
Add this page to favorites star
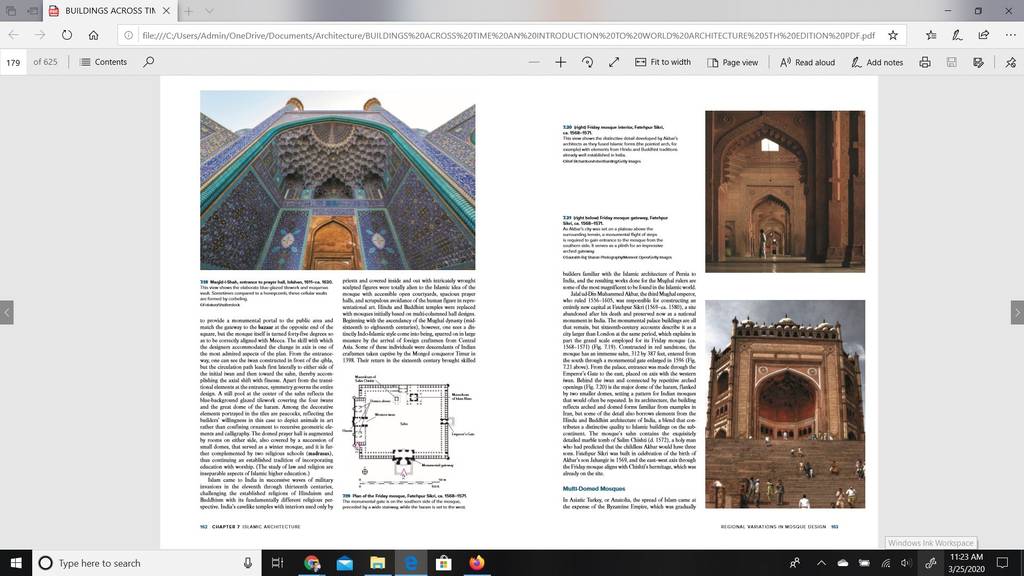(893, 35)
